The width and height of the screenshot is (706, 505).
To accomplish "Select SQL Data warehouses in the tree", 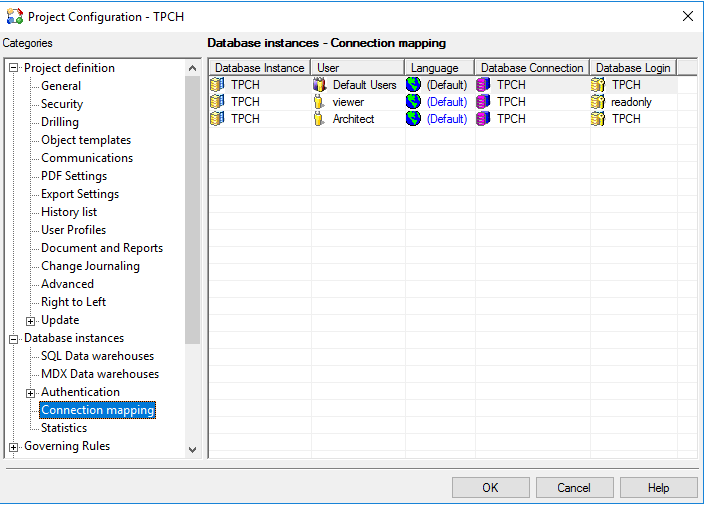I will point(97,356).
